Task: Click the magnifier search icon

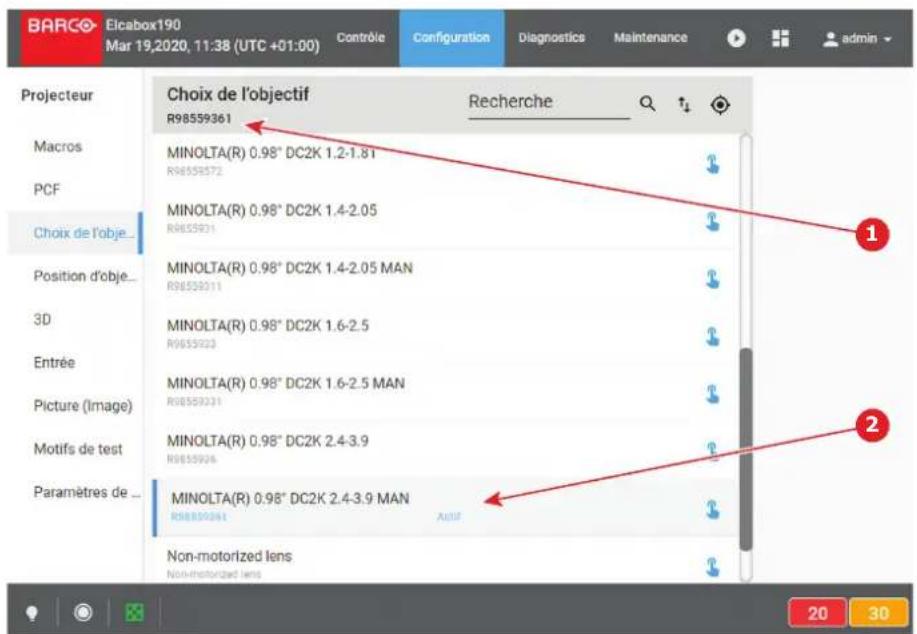Action: coord(647,104)
